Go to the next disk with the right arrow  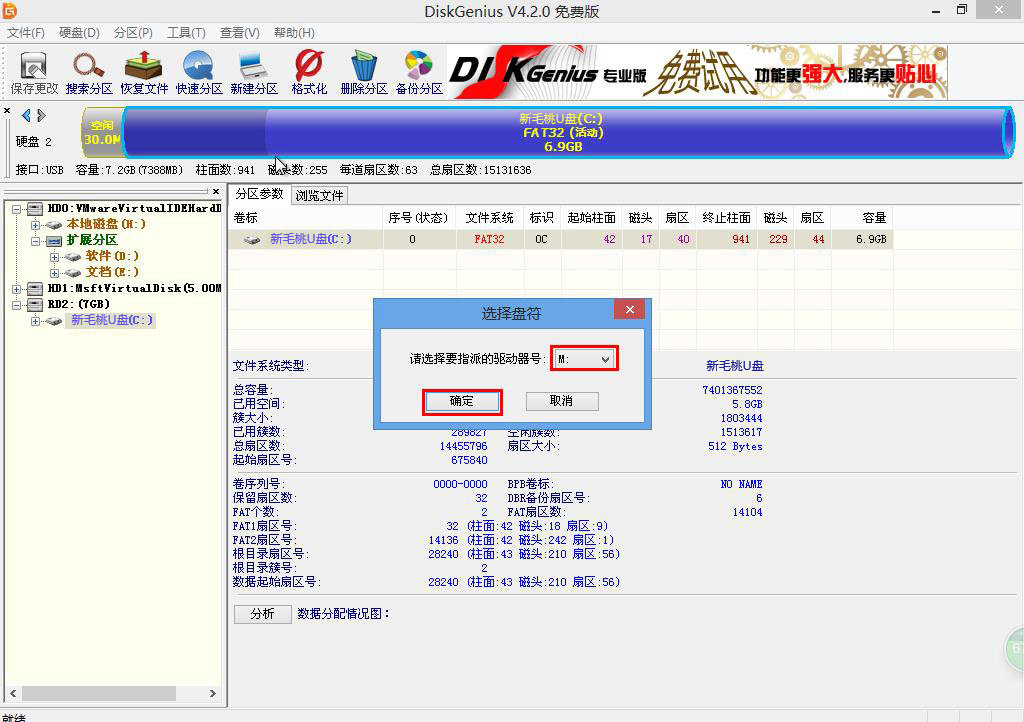[x=42, y=116]
